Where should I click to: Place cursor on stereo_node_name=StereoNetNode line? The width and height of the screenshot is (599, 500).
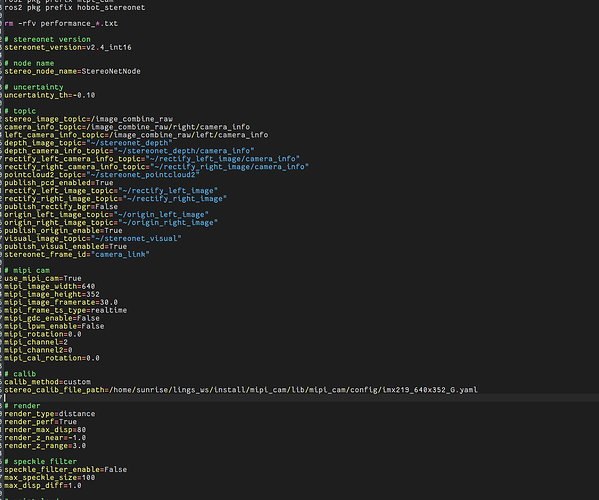coord(73,71)
